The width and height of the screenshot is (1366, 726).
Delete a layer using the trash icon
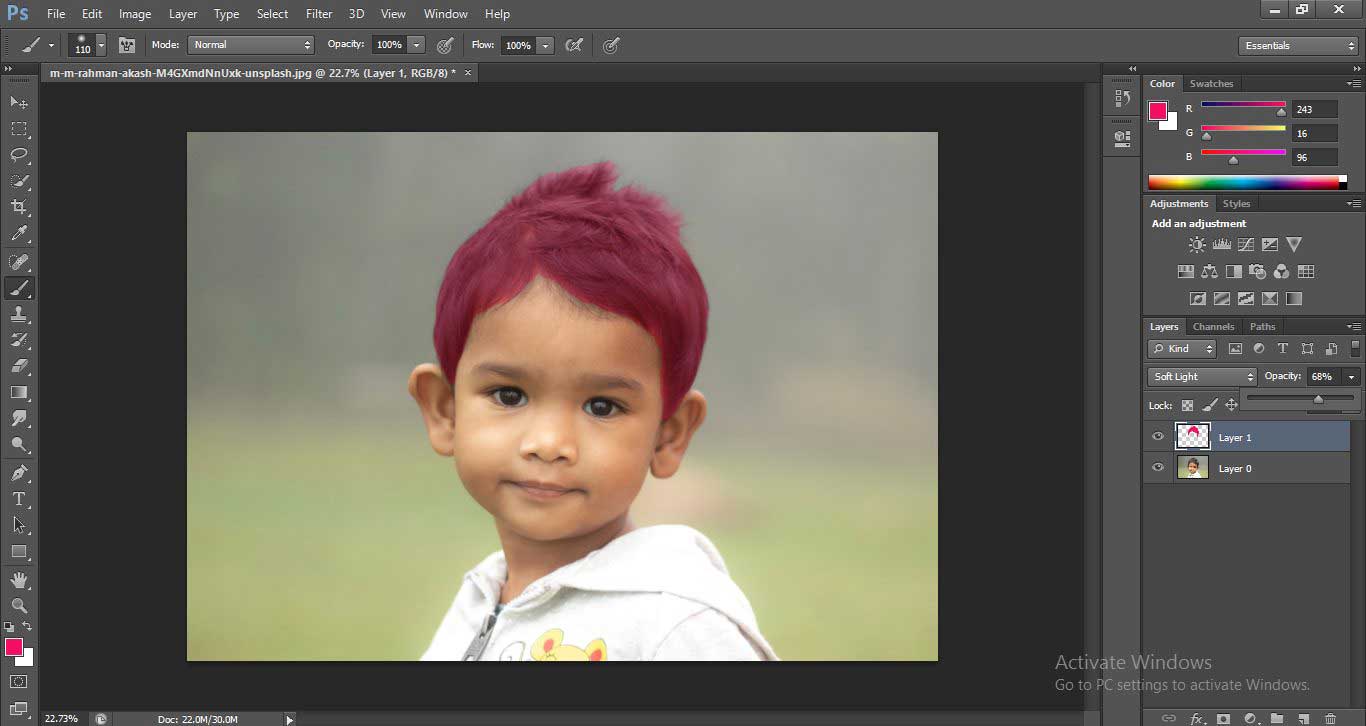coord(1330,717)
